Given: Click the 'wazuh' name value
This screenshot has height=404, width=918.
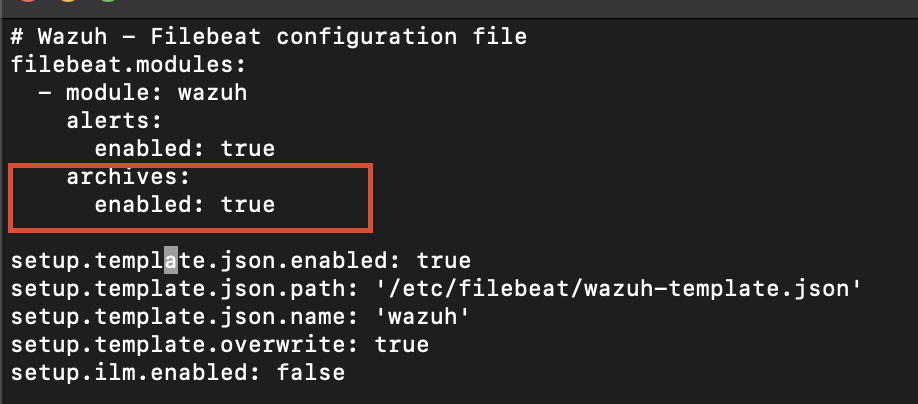Looking at the screenshot, I should pyautogui.click(x=423, y=317).
